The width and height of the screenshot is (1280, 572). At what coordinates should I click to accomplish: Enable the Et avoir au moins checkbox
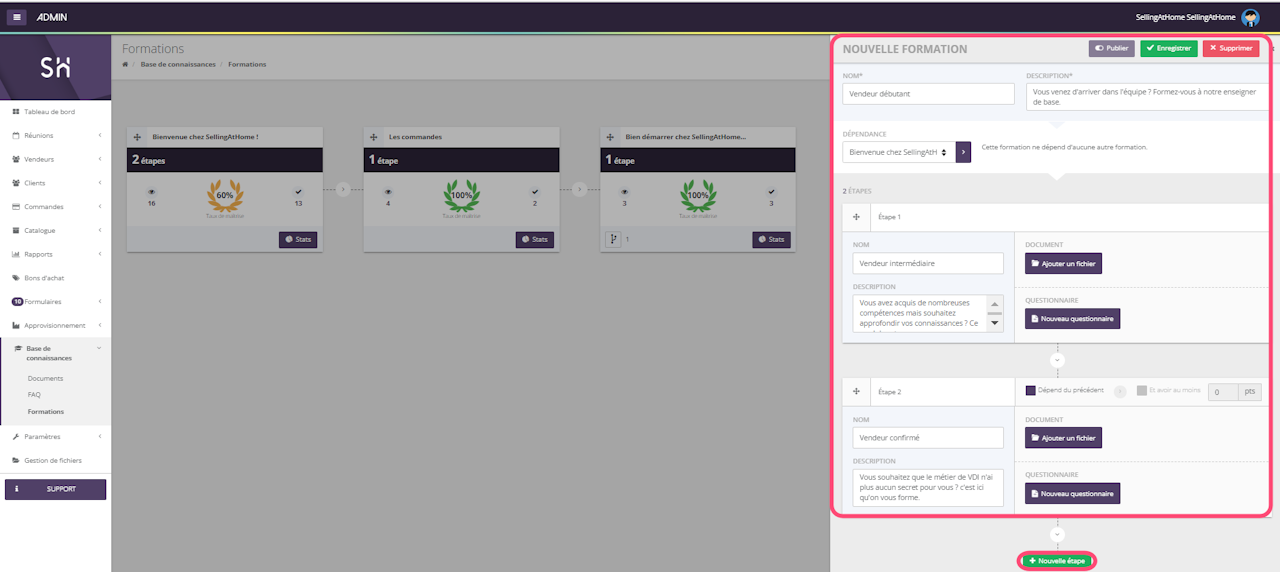1141,390
